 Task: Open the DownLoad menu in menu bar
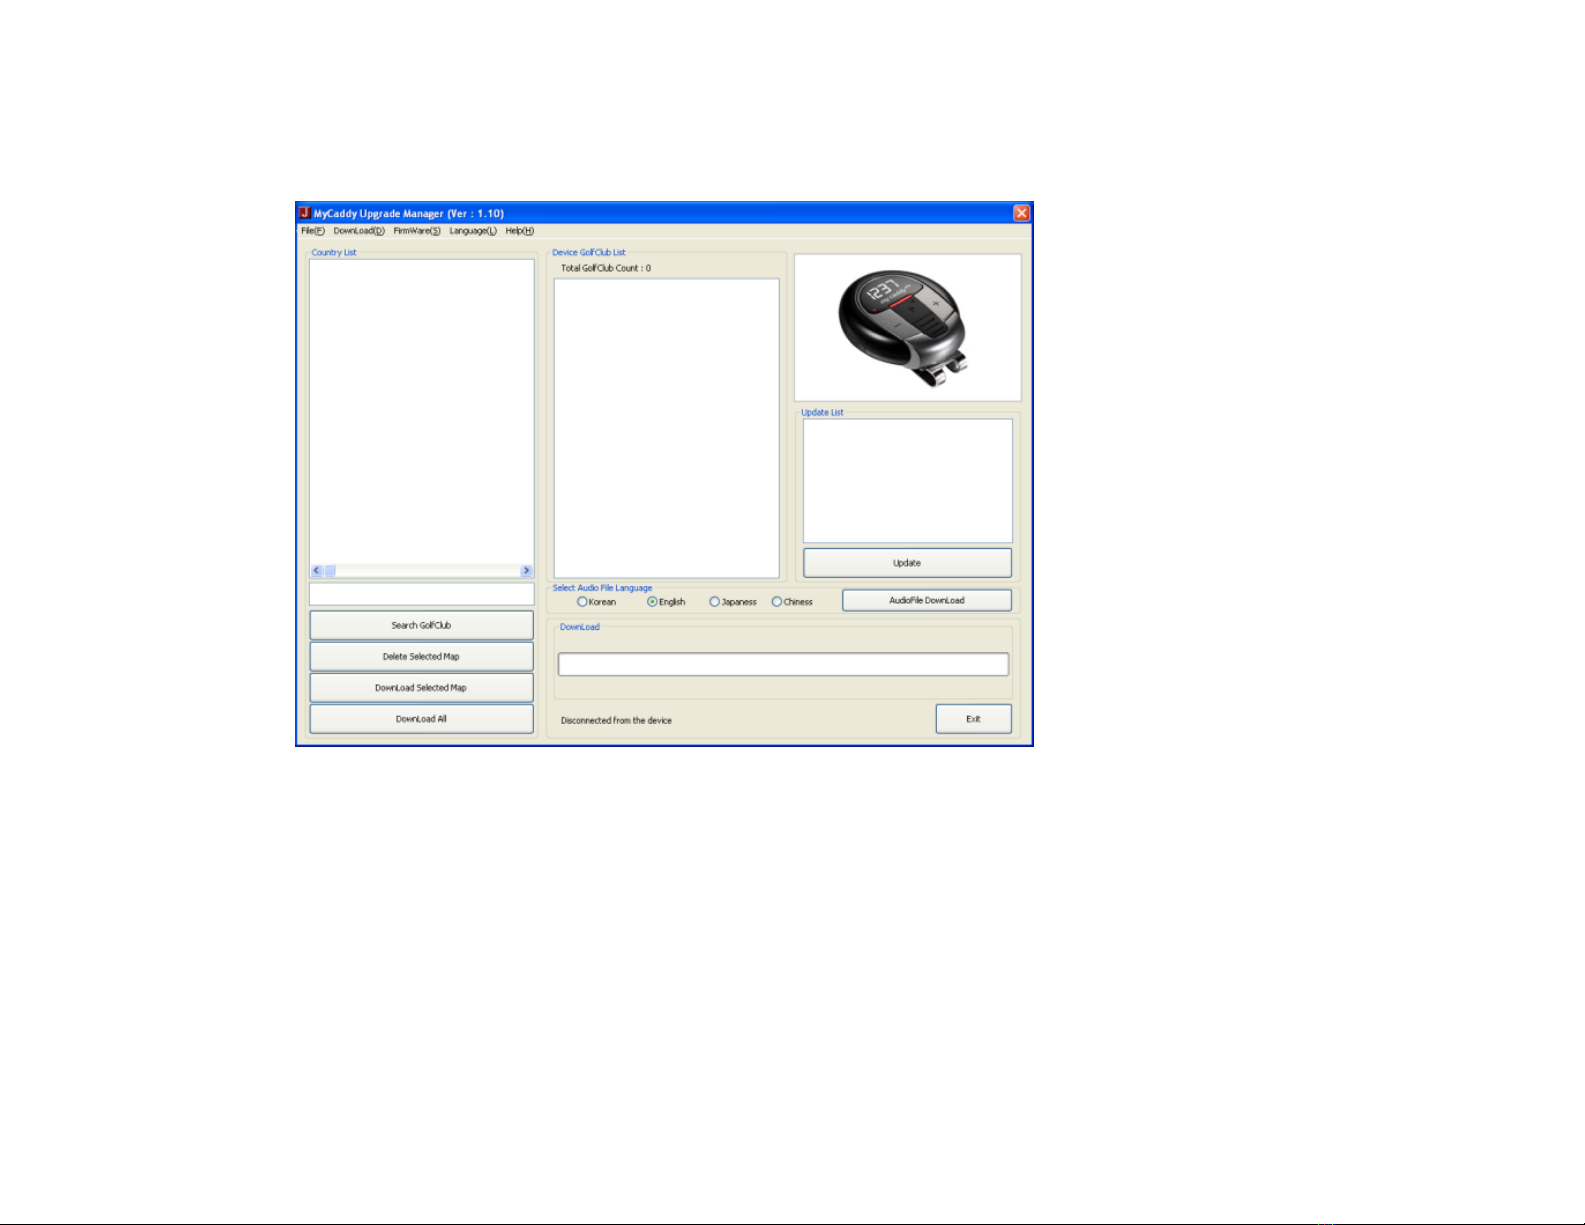(358, 231)
